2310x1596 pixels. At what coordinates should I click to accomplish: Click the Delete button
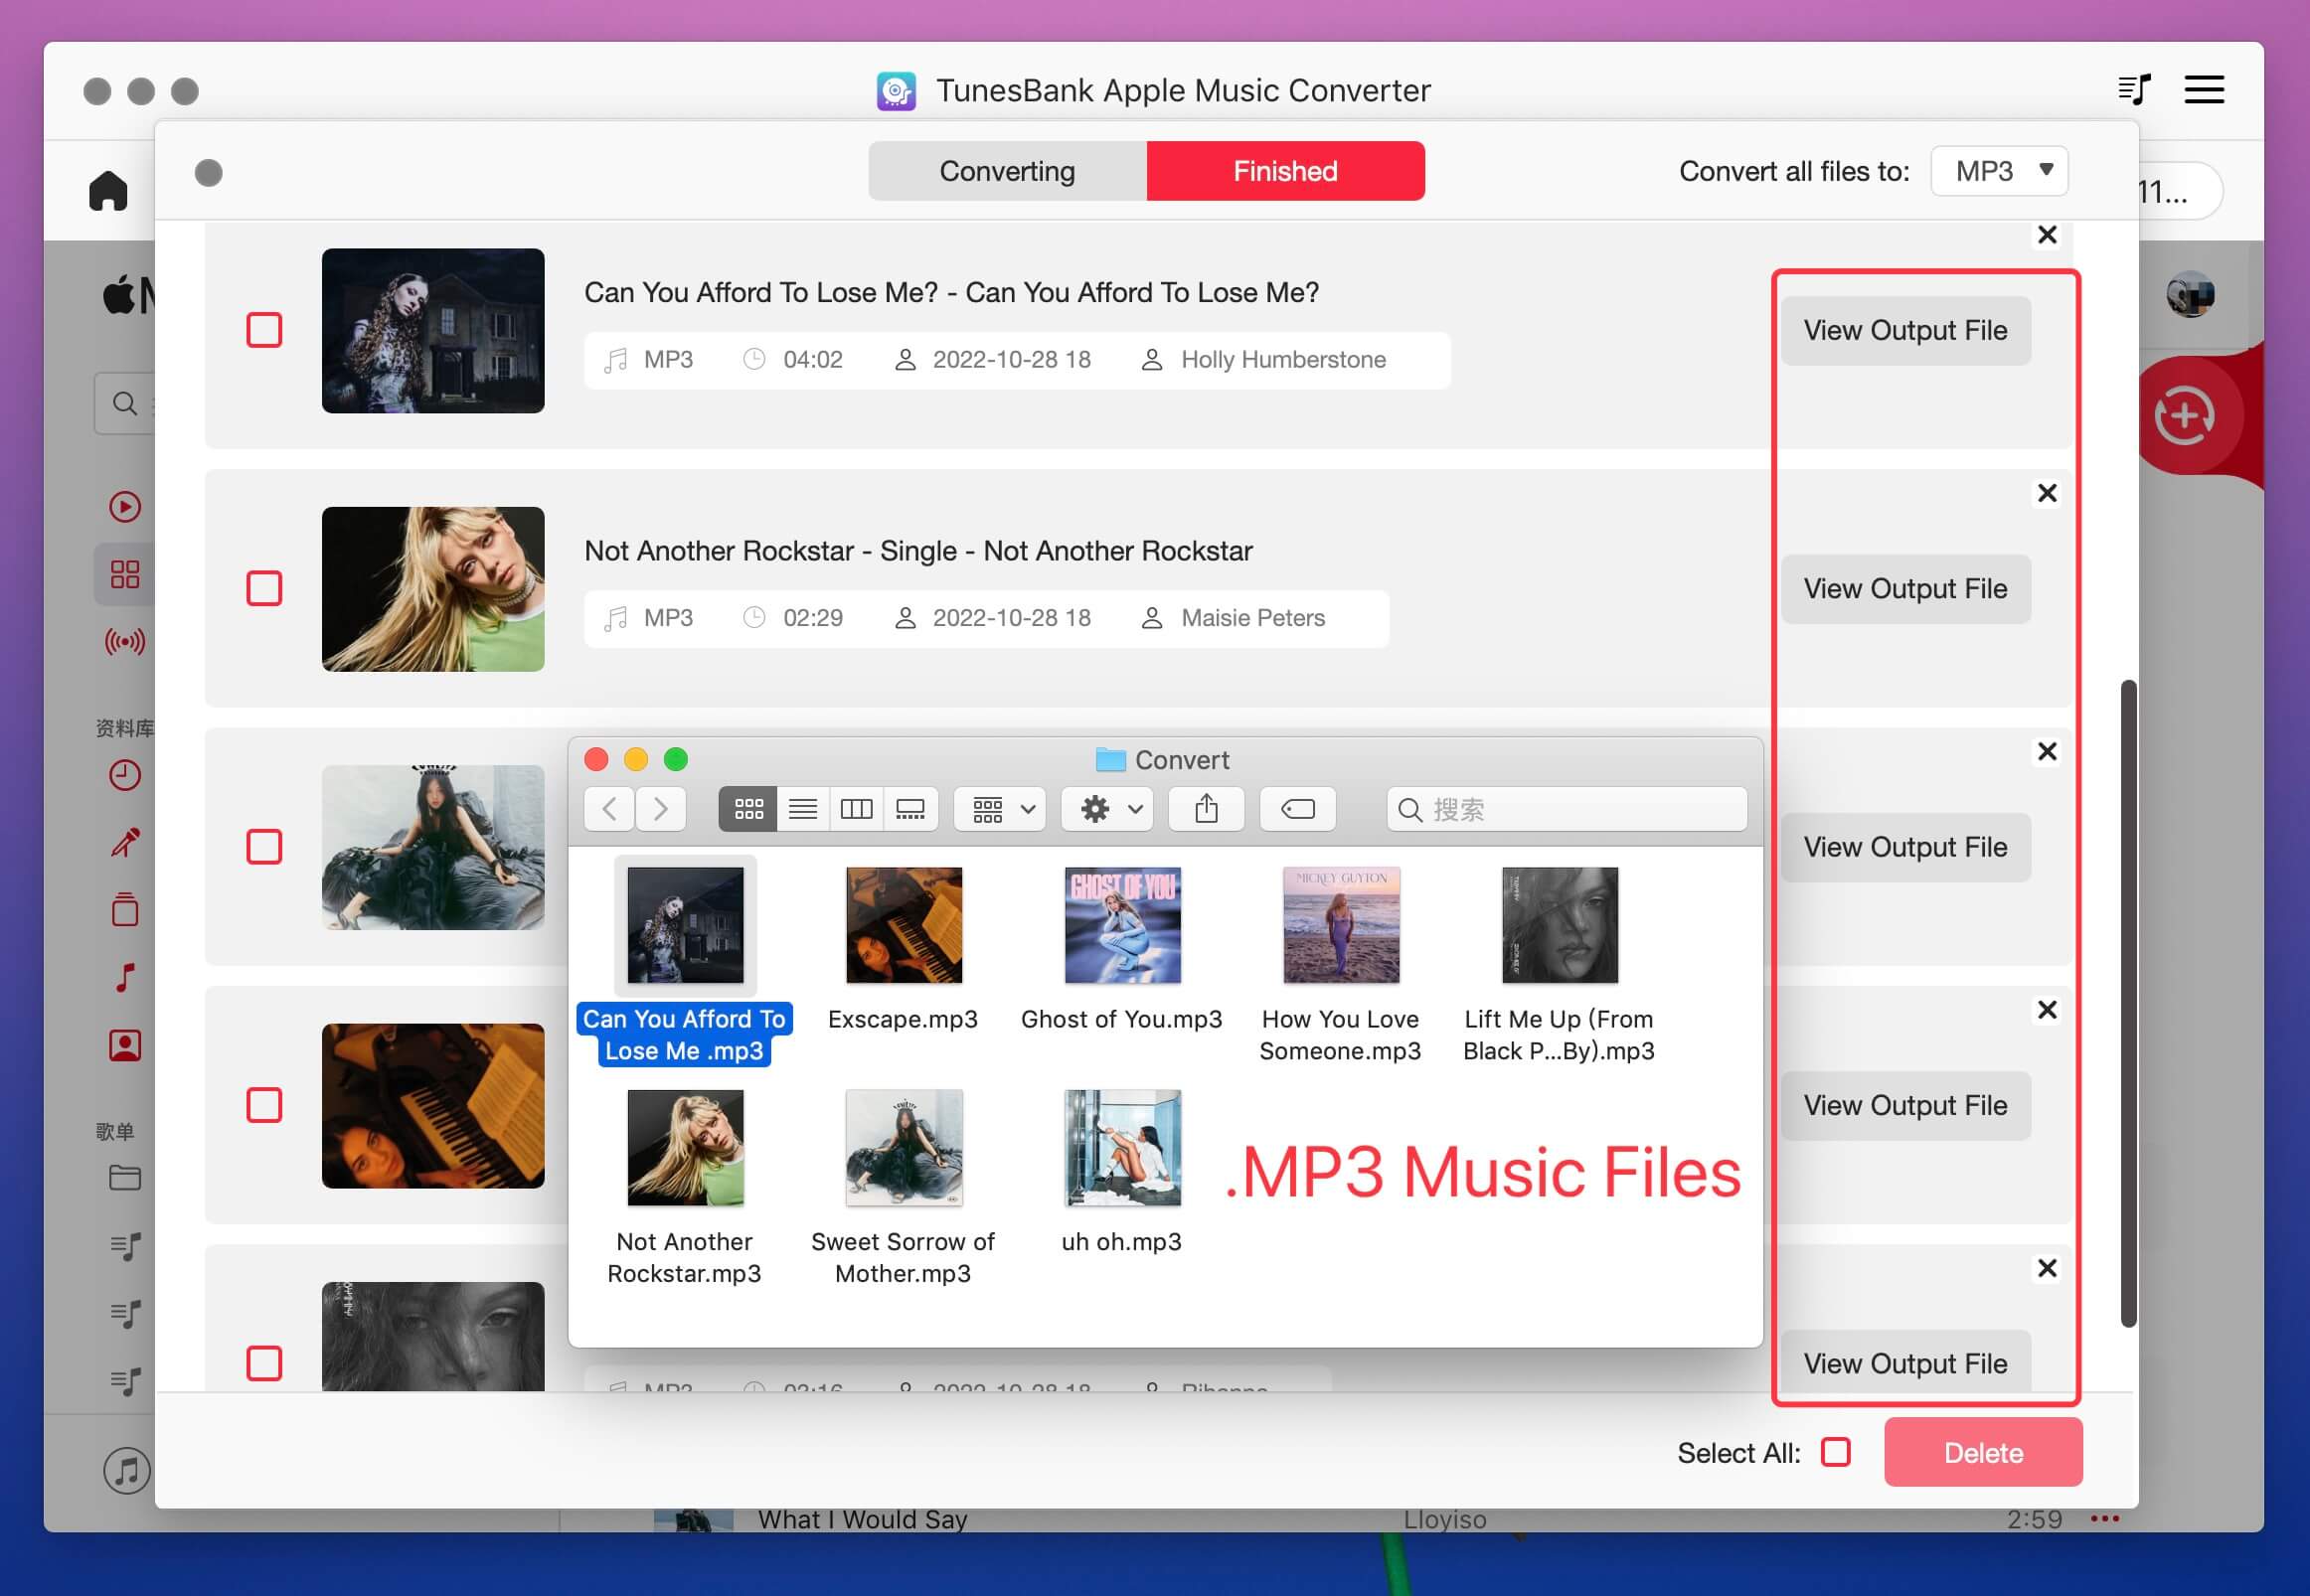tap(1983, 1452)
